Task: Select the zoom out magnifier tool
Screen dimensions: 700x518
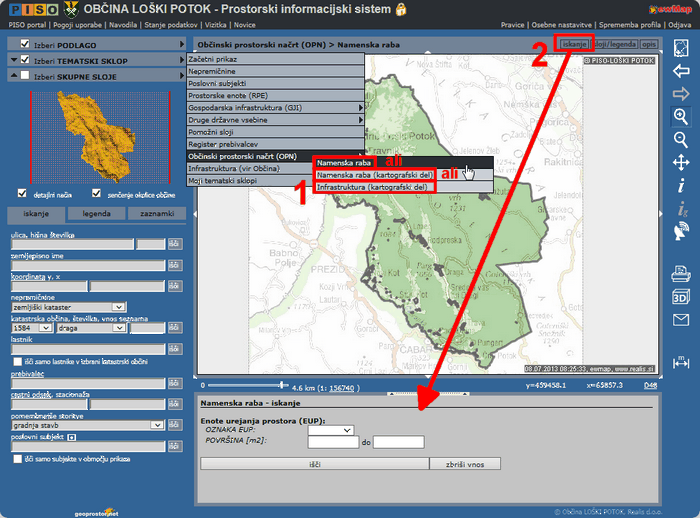Action: point(681,139)
